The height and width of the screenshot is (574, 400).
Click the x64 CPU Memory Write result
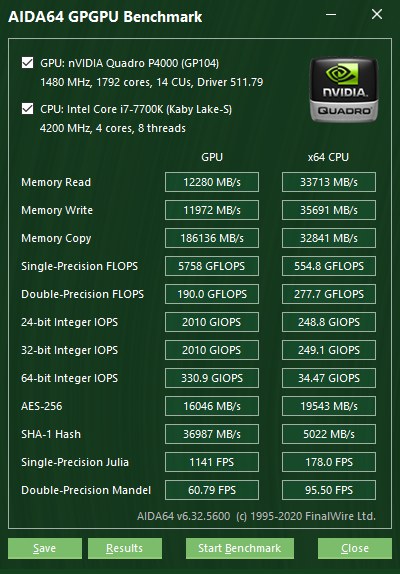329,210
